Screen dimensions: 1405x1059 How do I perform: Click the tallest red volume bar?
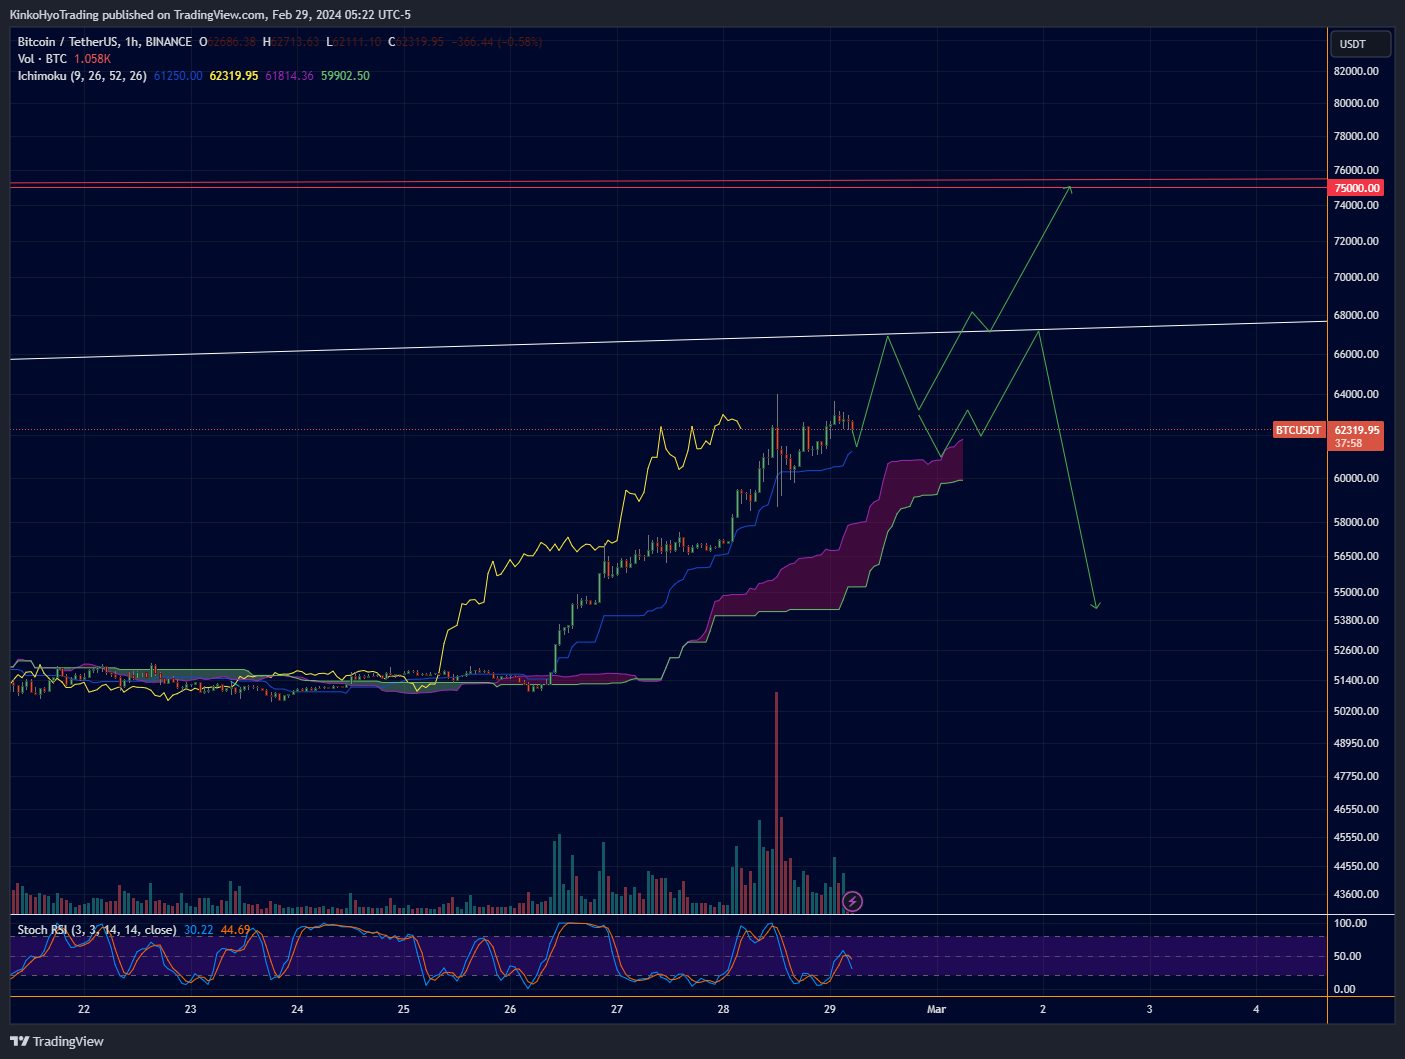click(x=776, y=802)
